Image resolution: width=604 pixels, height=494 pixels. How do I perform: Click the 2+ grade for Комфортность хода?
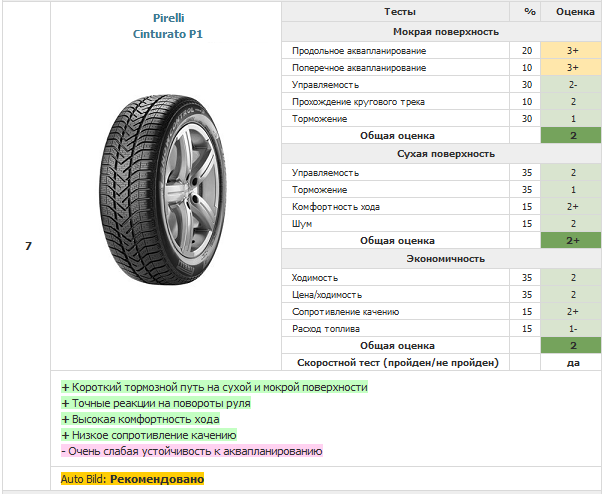[571, 206]
